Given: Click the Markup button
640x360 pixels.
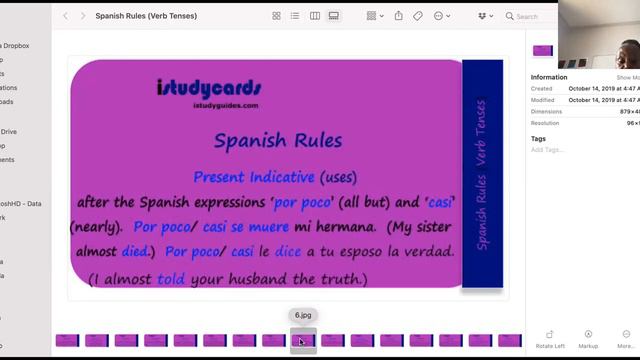Looking at the screenshot, I should click(x=588, y=339).
